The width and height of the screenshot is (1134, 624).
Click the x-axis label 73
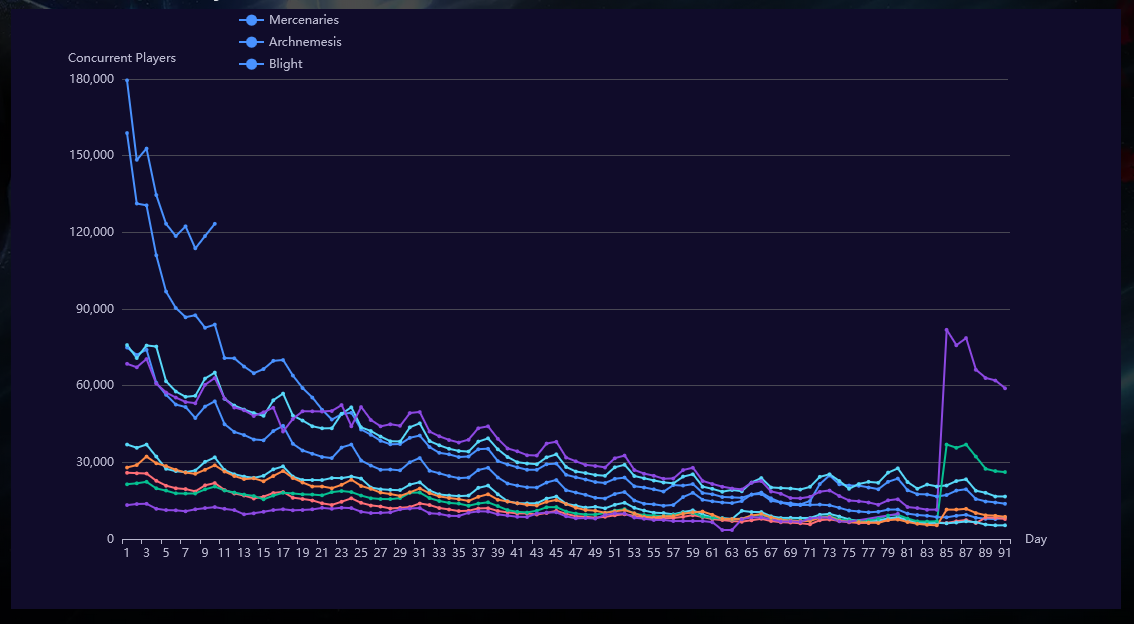click(829, 553)
